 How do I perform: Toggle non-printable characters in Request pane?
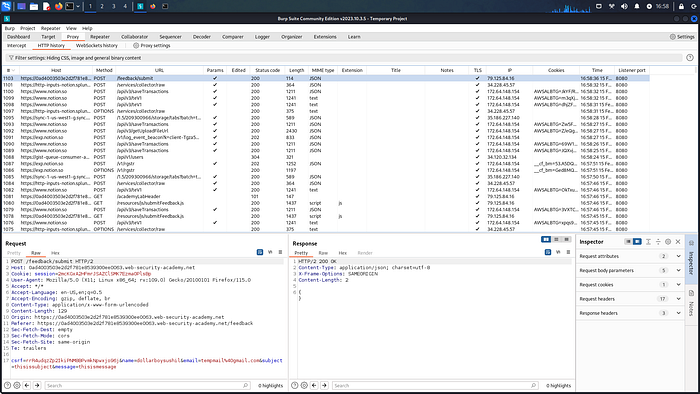(x=270, y=252)
